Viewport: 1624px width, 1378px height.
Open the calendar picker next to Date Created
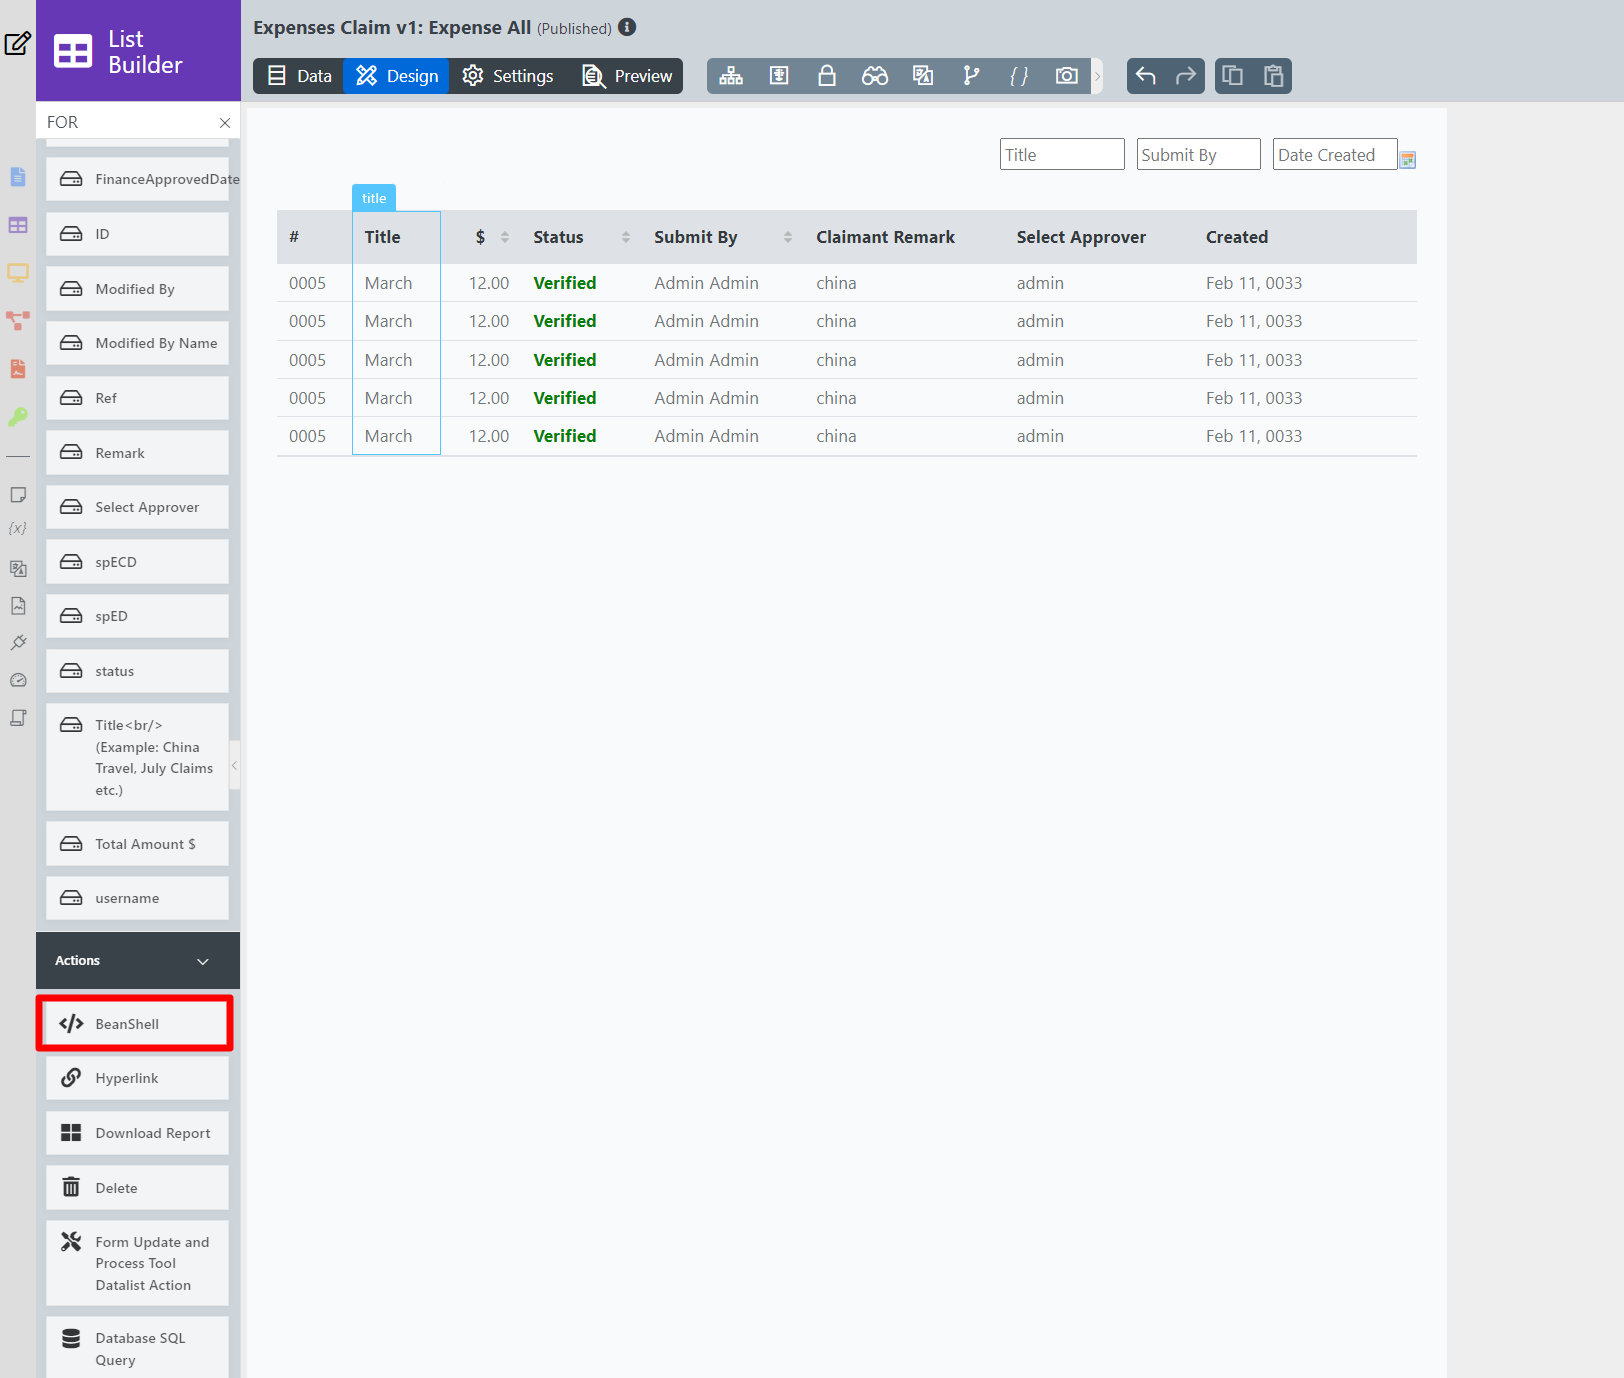(x=1407, y=159)
